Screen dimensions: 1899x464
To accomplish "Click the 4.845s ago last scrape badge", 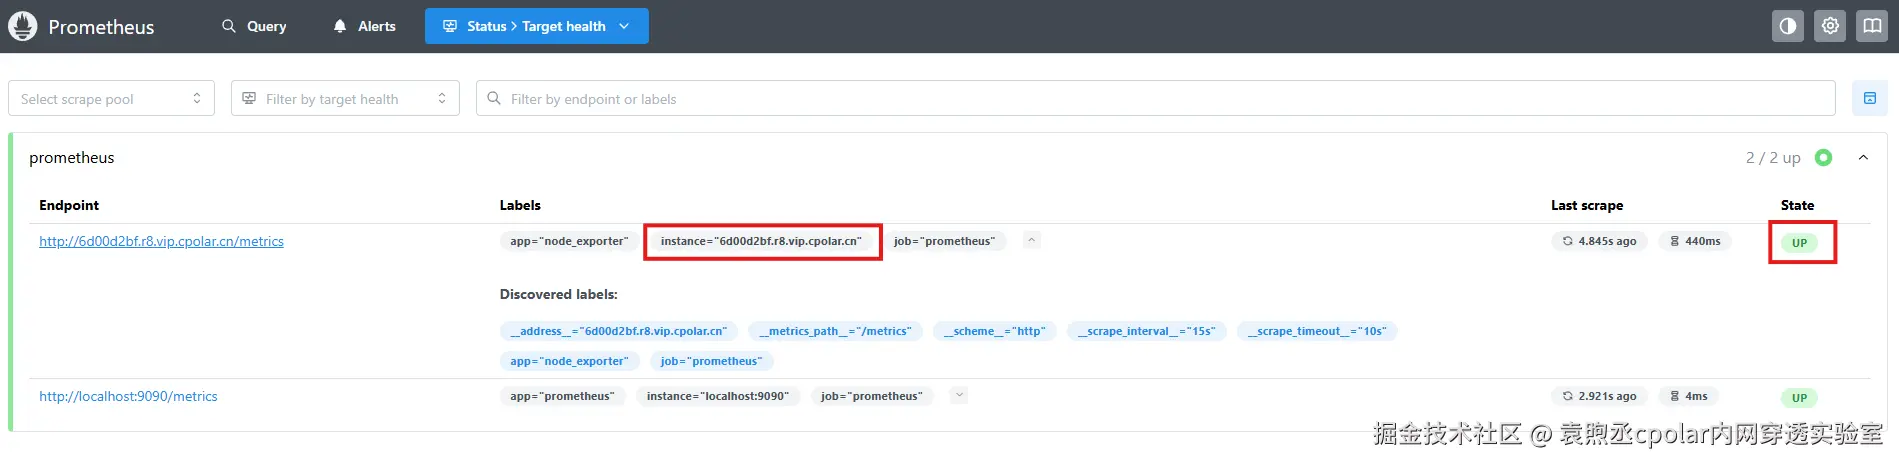I will 1599,241.
